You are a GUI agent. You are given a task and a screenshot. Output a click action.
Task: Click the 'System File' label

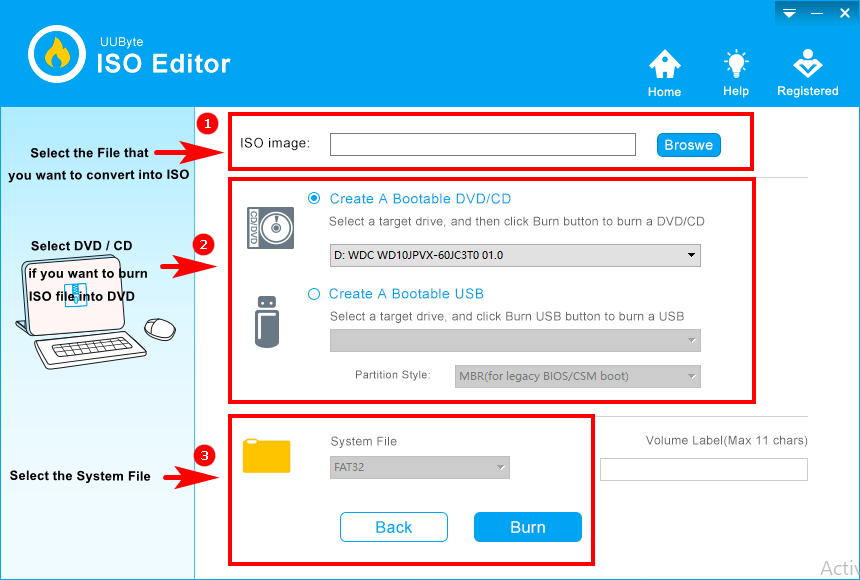pyautogui.click(x=364, y=441)
